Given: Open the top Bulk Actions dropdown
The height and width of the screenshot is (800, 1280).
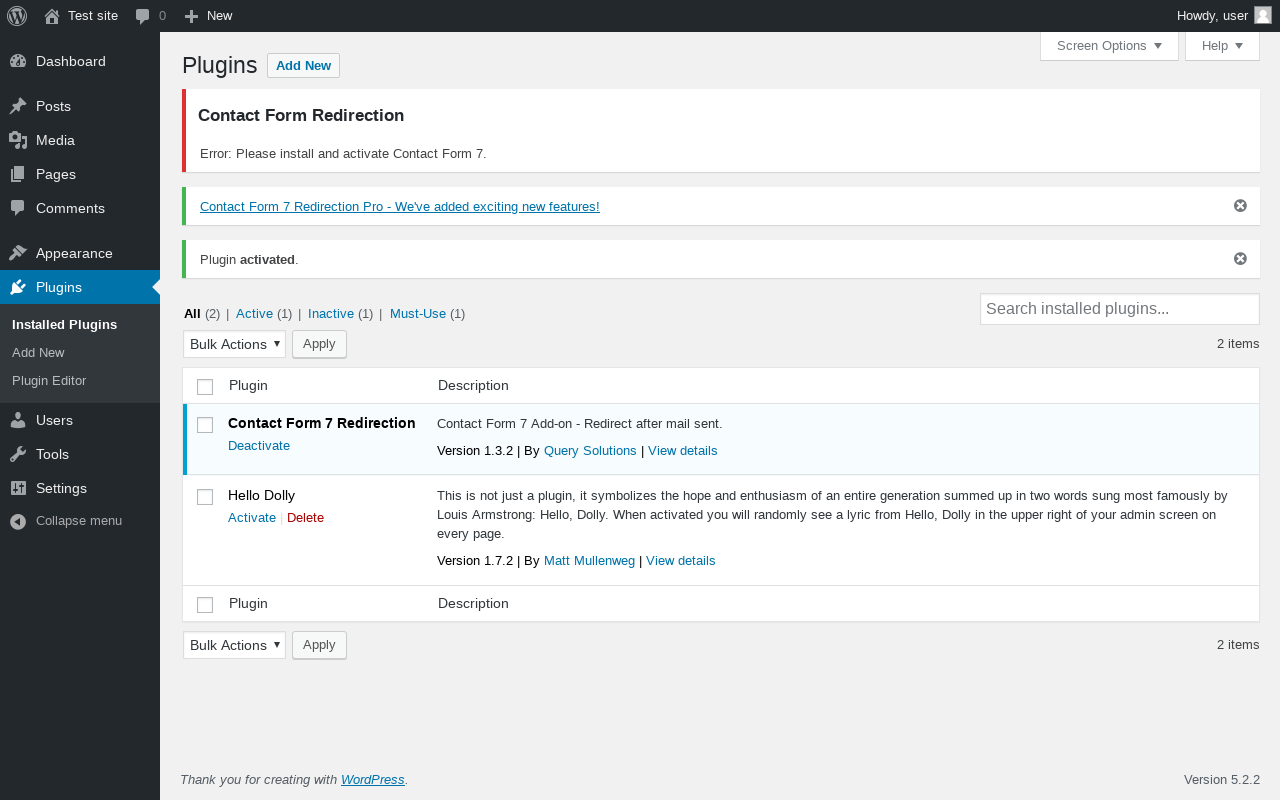Looking at the screenshot, I should pyautogui.click(x=234, y=344).
